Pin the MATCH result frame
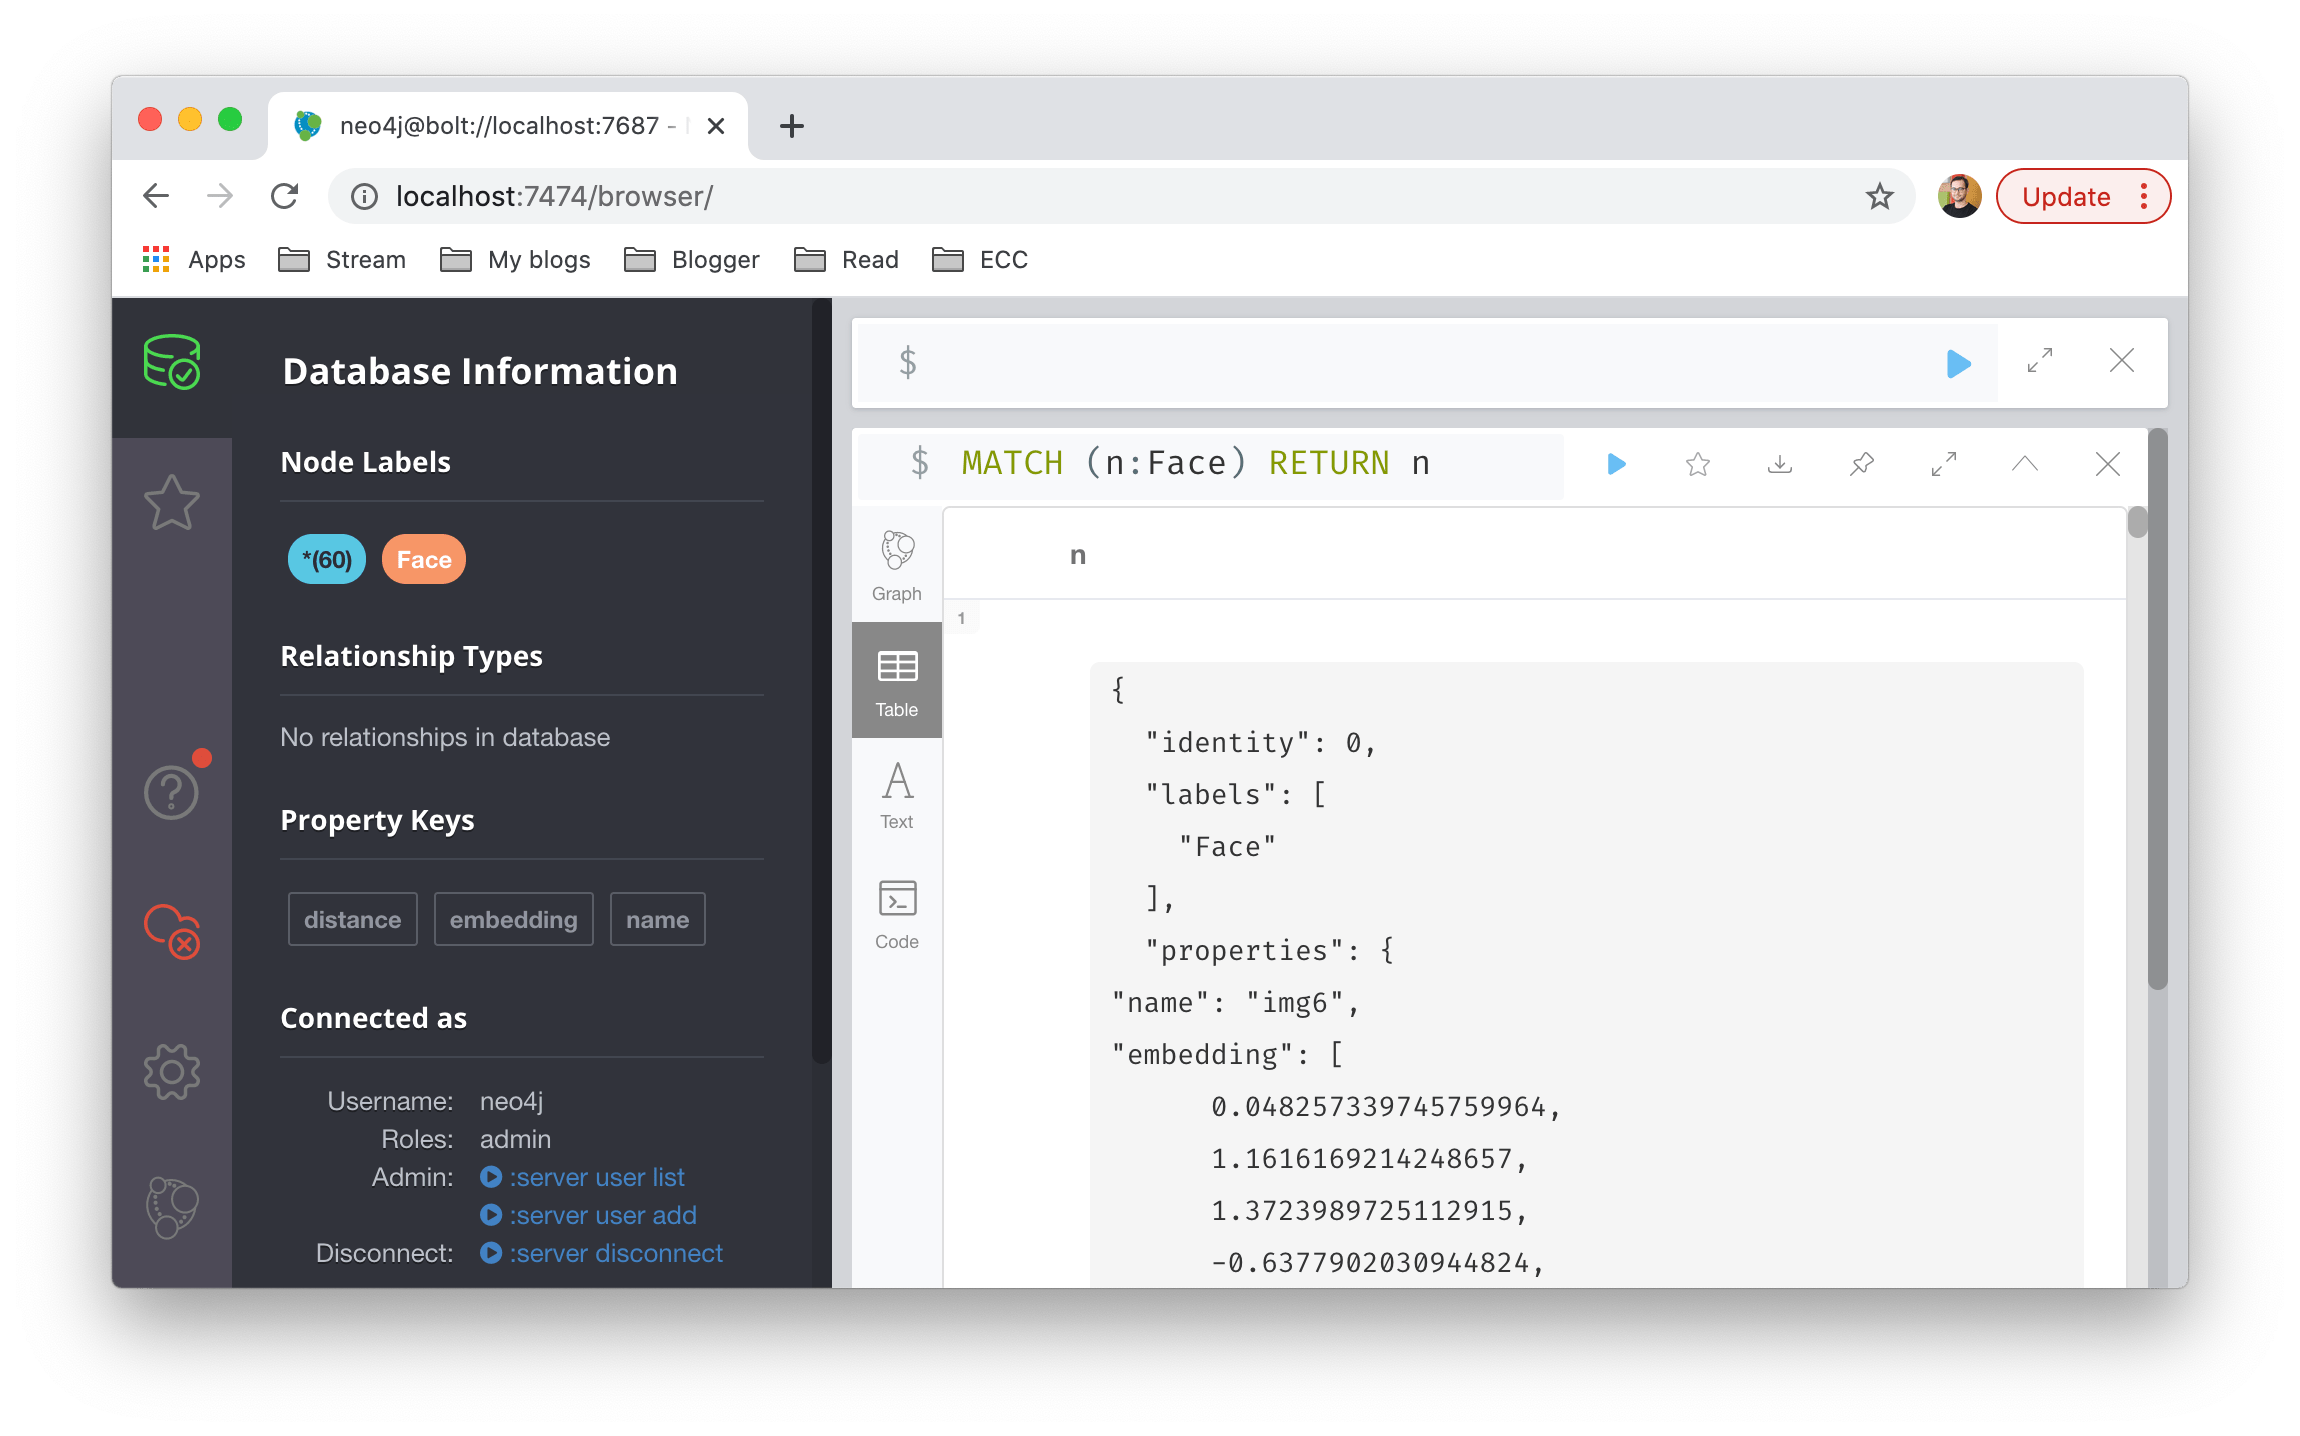The image size is (2300, 1436). (x=1862, y=464)
